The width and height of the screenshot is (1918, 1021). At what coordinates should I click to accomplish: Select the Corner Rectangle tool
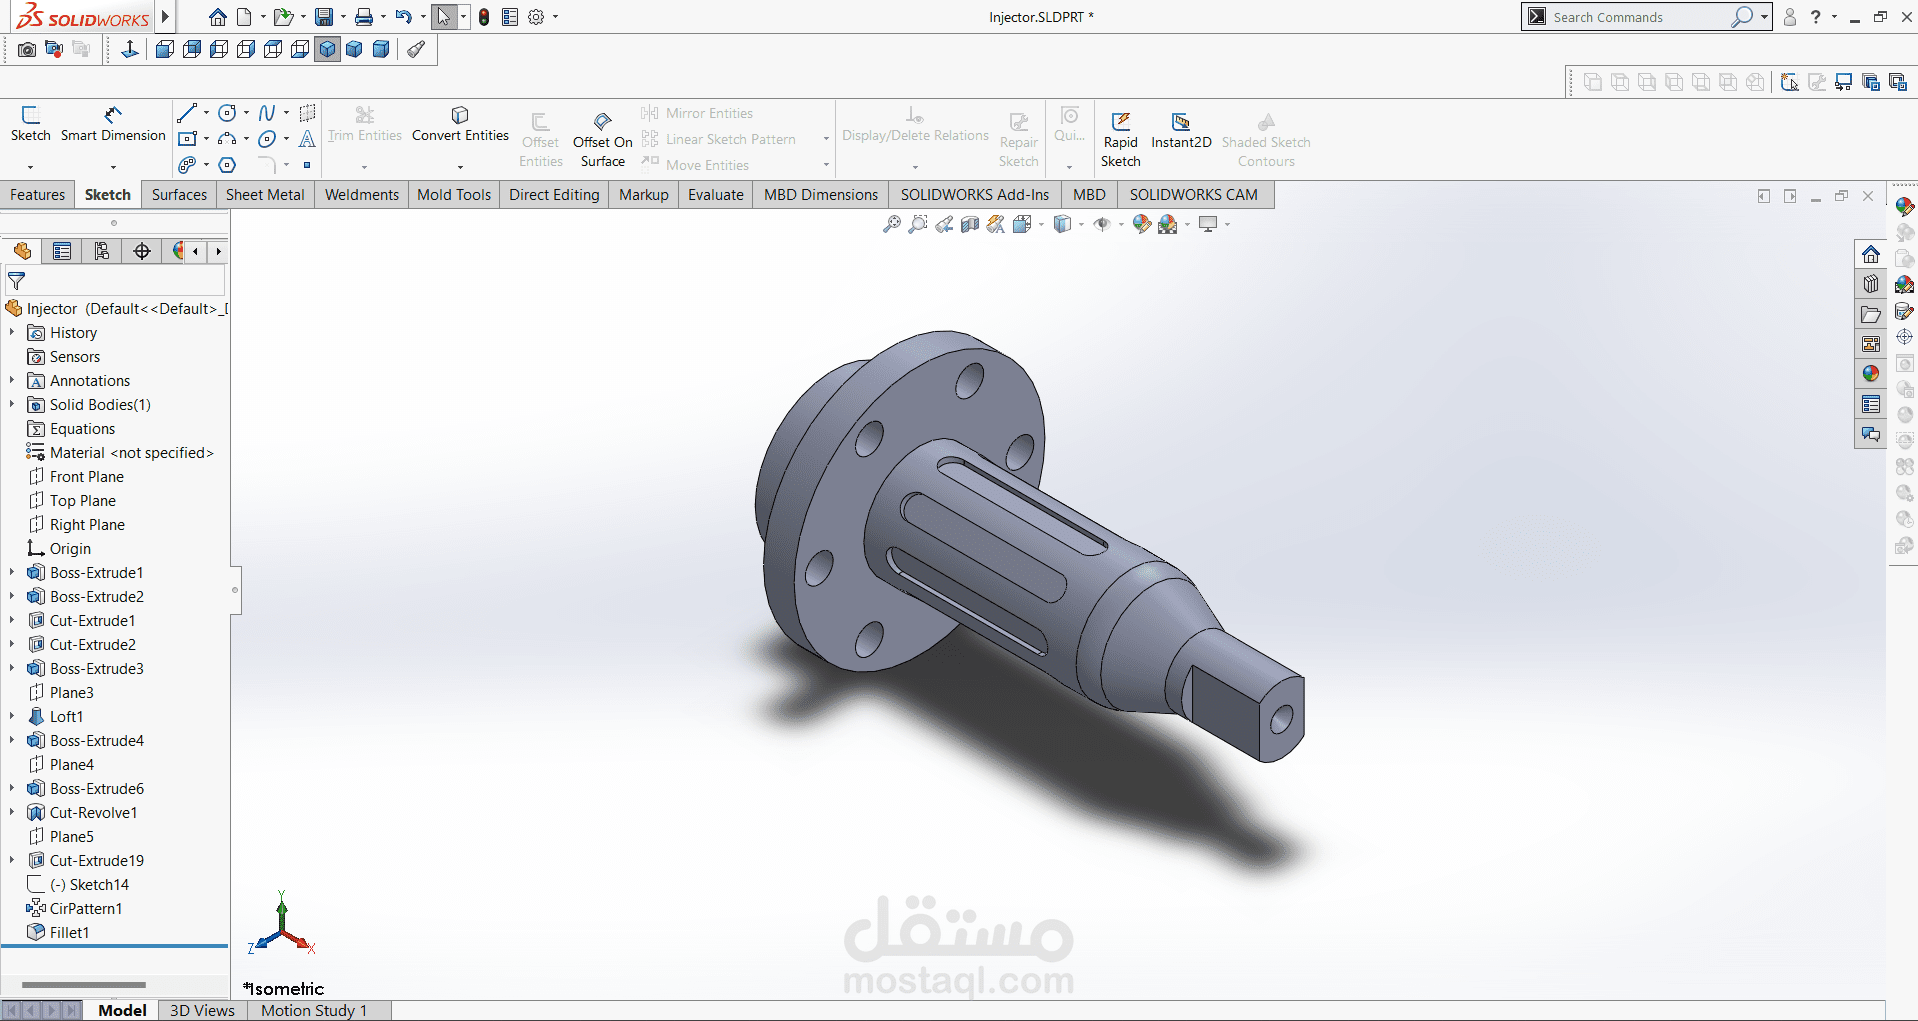[x=187, y=139]
